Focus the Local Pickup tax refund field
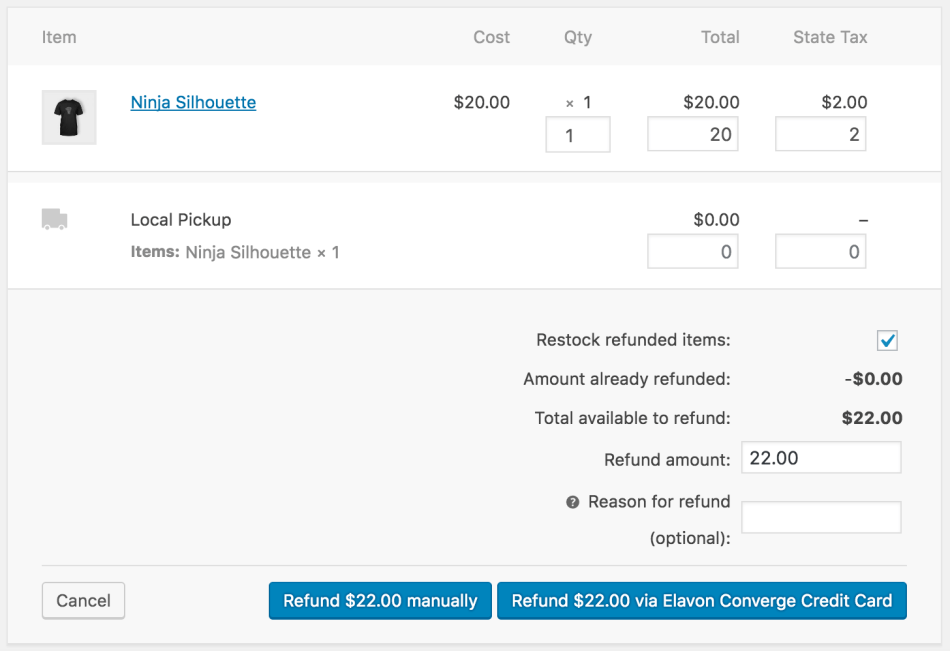 pos(821,252)
